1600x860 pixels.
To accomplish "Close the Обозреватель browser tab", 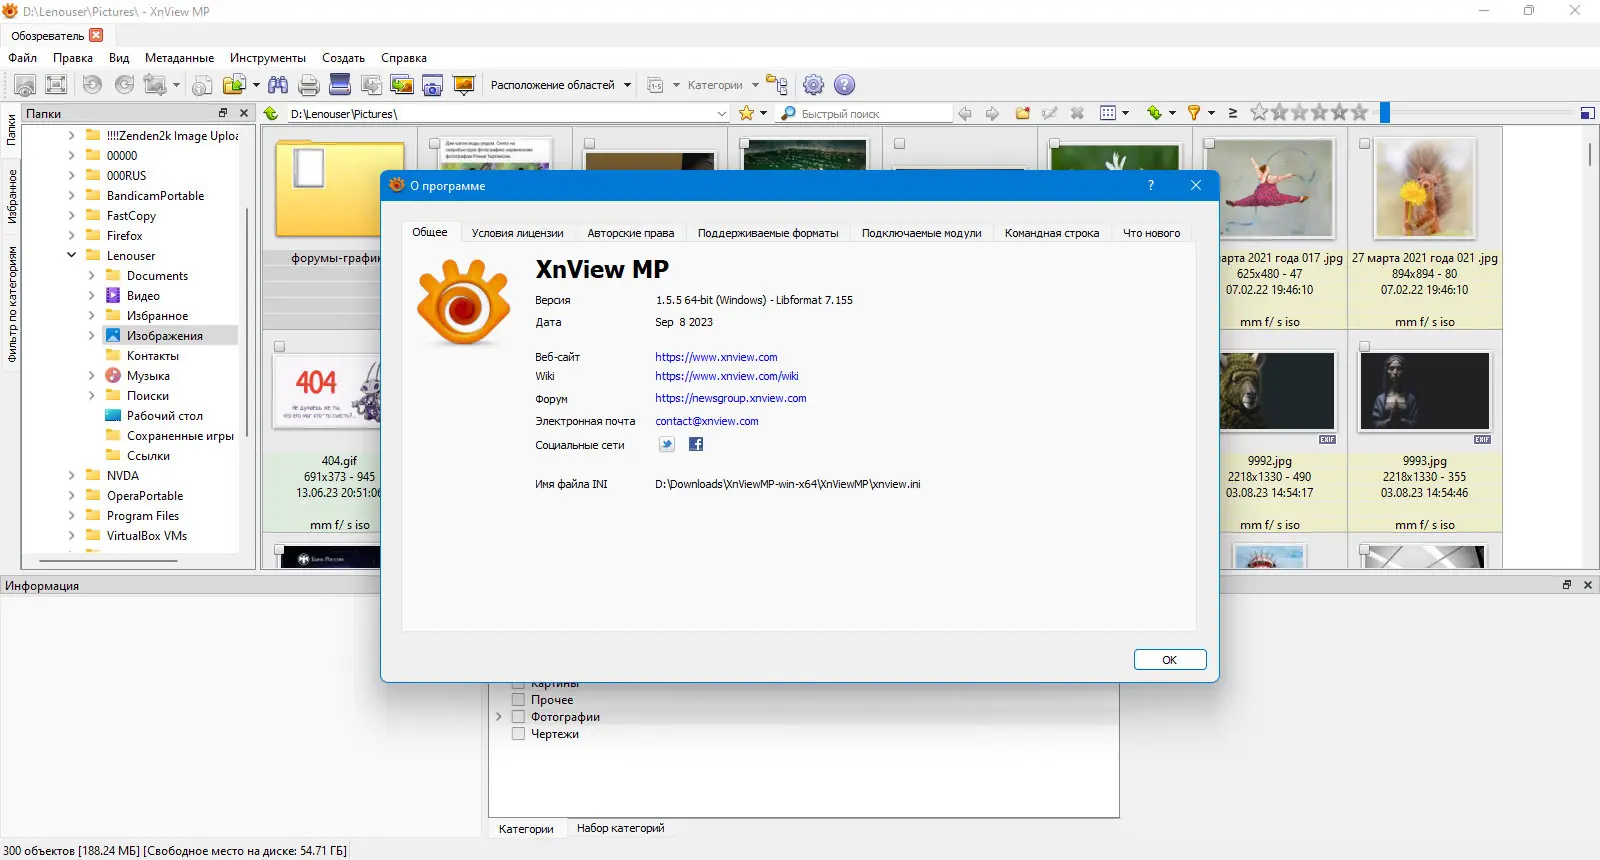I will point(96,35).
